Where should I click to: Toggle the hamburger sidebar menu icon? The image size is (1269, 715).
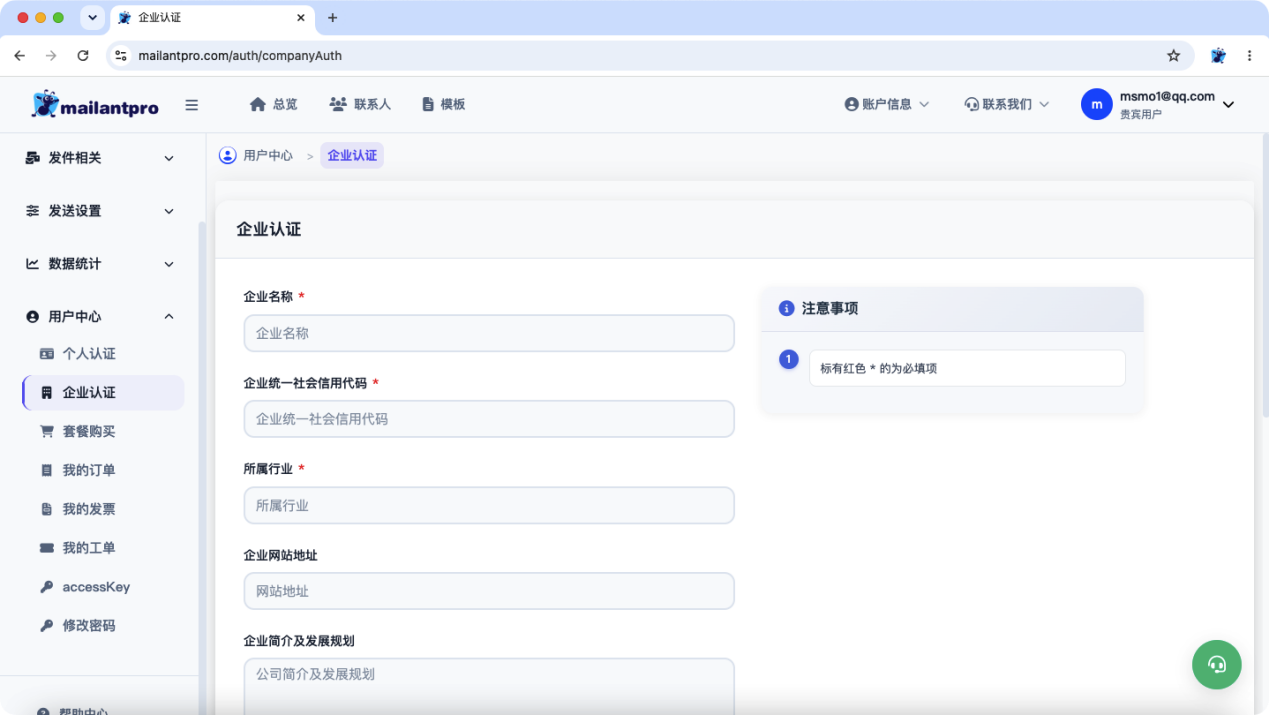coord(192,105)
